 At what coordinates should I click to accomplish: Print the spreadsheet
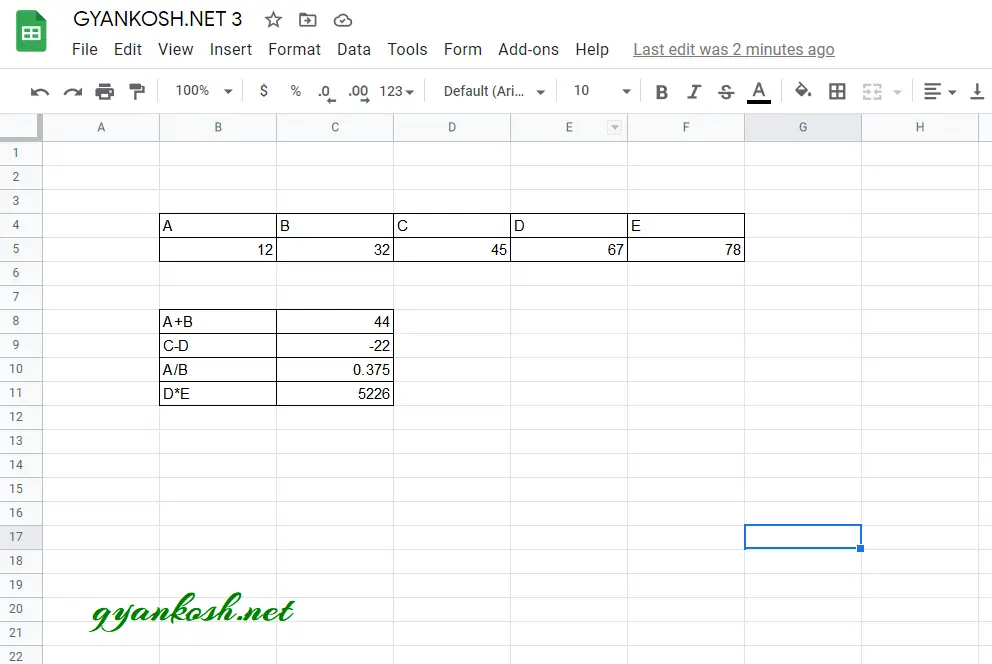(x=105, y=92)
